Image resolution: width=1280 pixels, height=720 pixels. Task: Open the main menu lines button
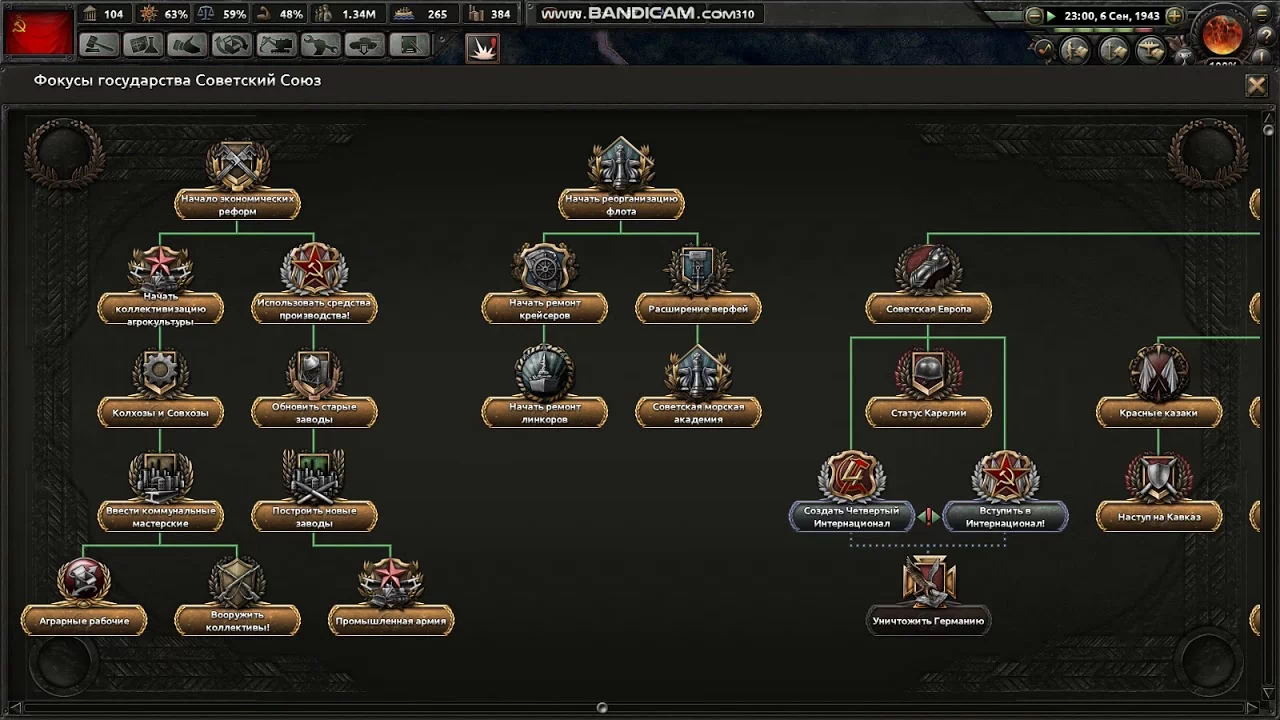pos(1261,14)
